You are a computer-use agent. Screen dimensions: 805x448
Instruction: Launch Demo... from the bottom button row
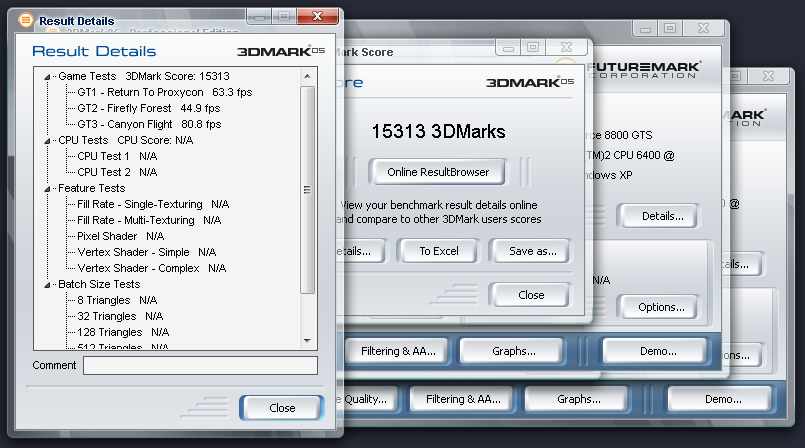(x=722, y=399)
